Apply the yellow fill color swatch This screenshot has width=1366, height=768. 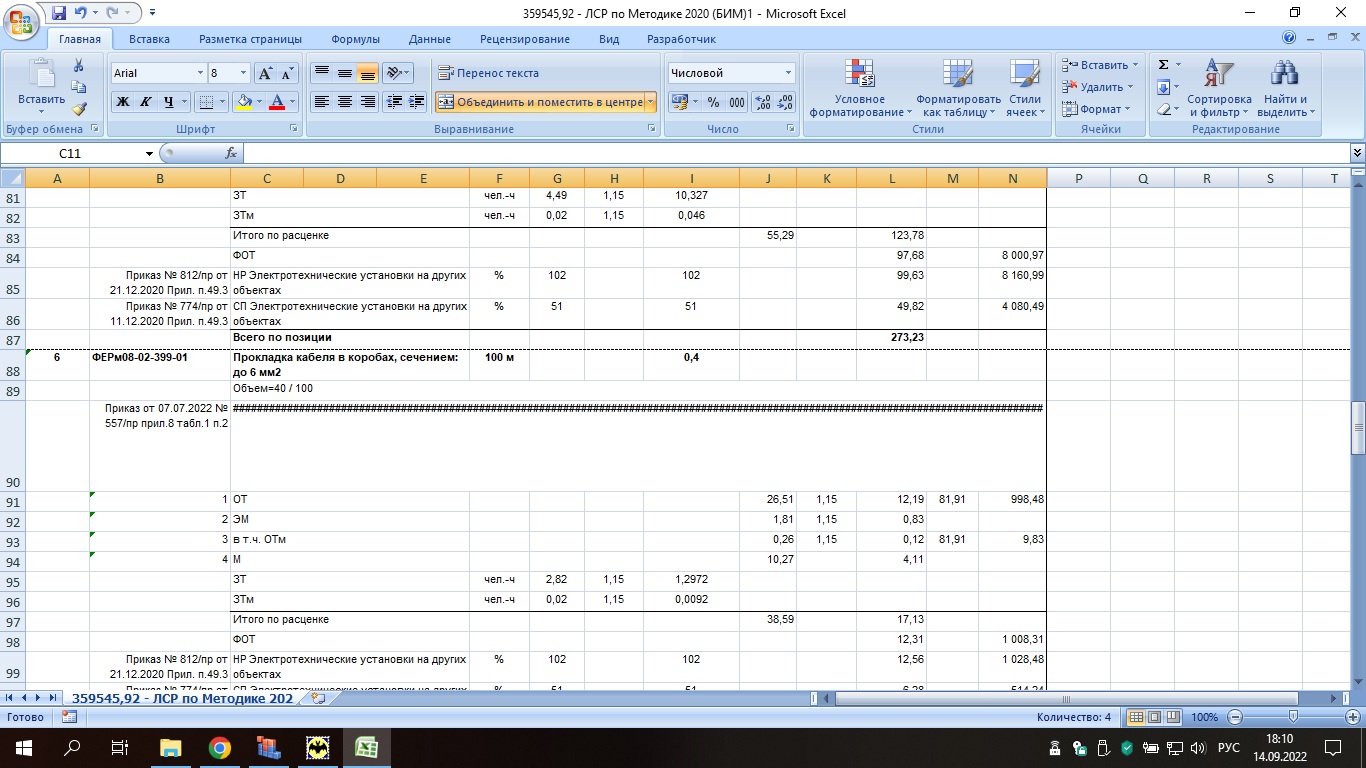click(243, 102)
